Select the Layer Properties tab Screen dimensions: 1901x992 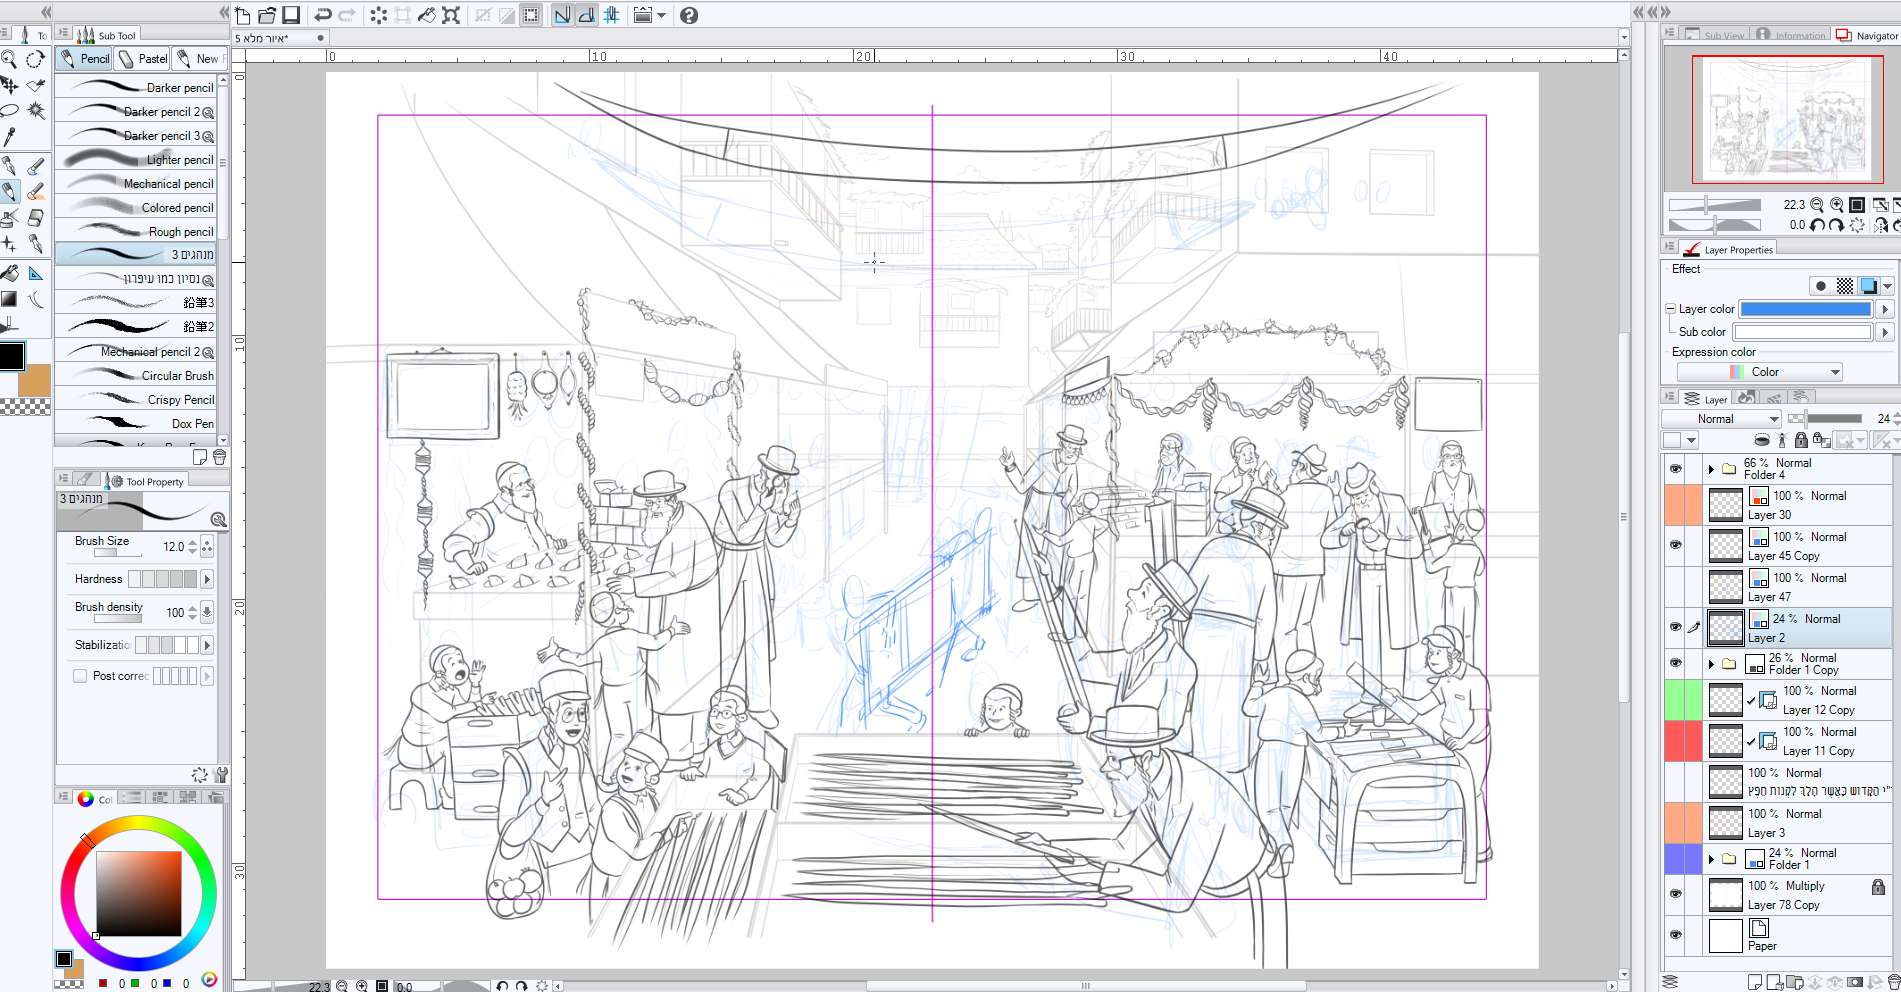click(x=1729, y=250)
